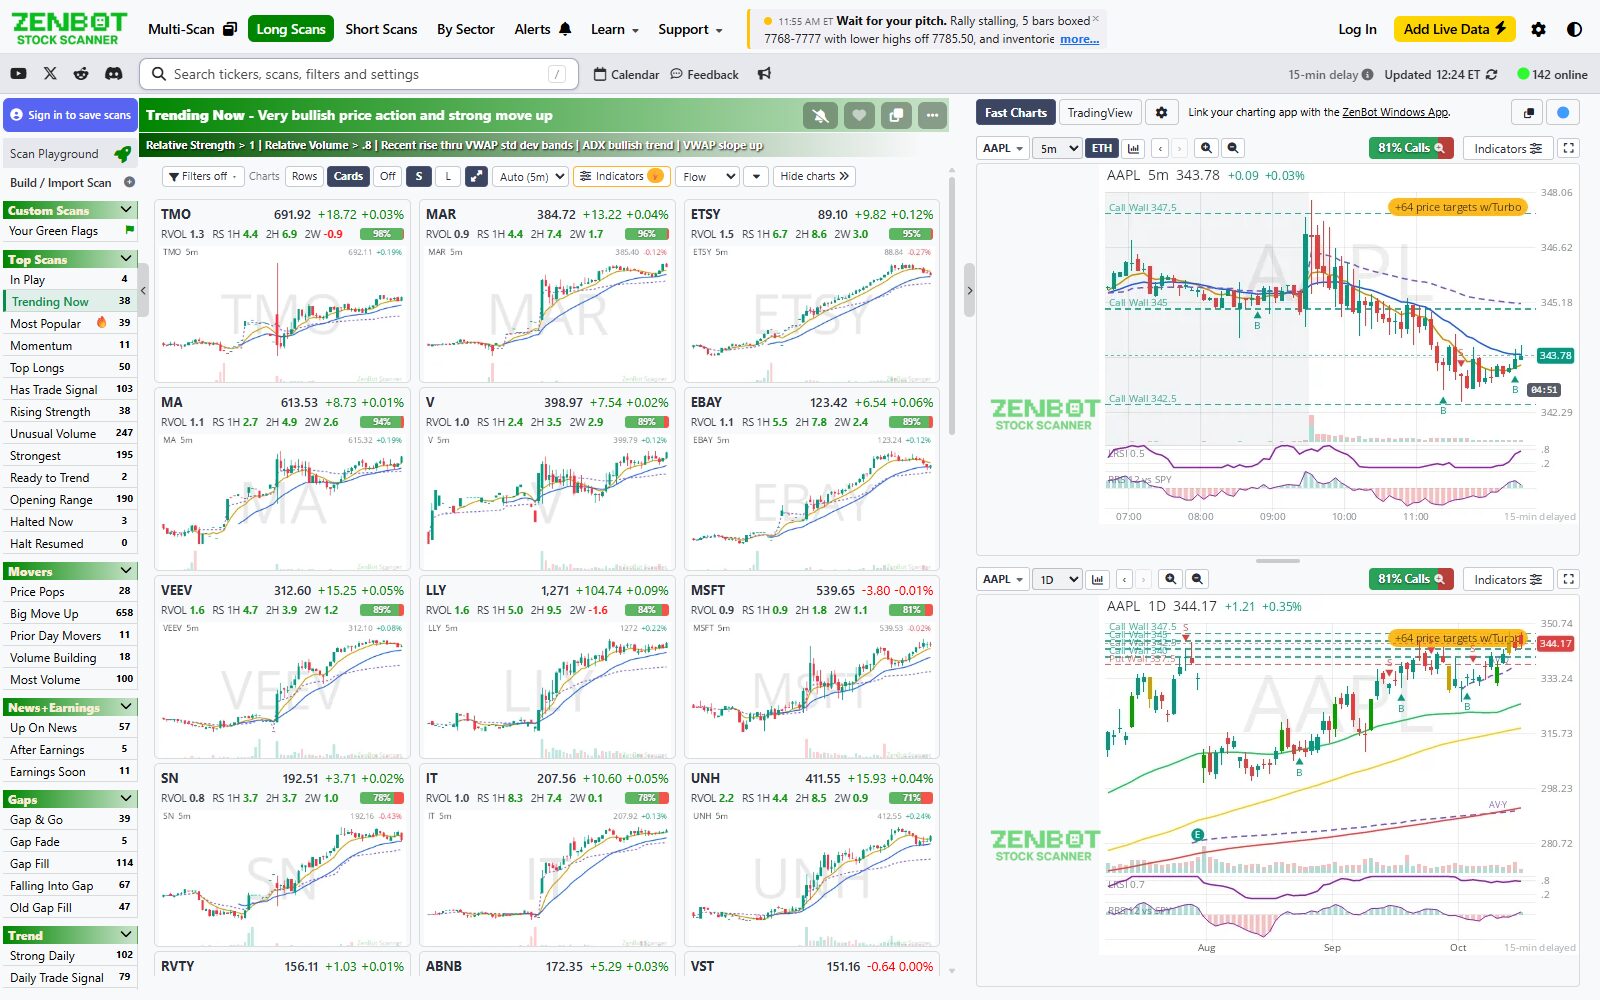This screenshot has height=1000, width=1600.
Task: Go to previous symbol on 5m chart
Action: pyautogui.click(x=1160, y=148)
